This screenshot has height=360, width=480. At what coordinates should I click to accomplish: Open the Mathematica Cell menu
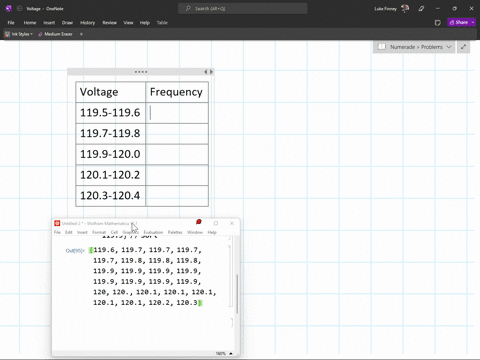pyautogui.click(x=114, y=232)
